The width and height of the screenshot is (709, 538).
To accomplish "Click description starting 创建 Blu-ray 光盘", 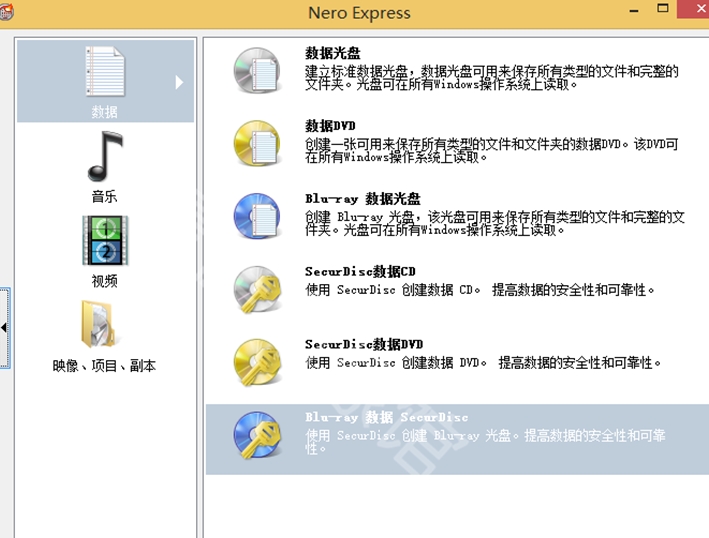I will [x=495, y=223].
